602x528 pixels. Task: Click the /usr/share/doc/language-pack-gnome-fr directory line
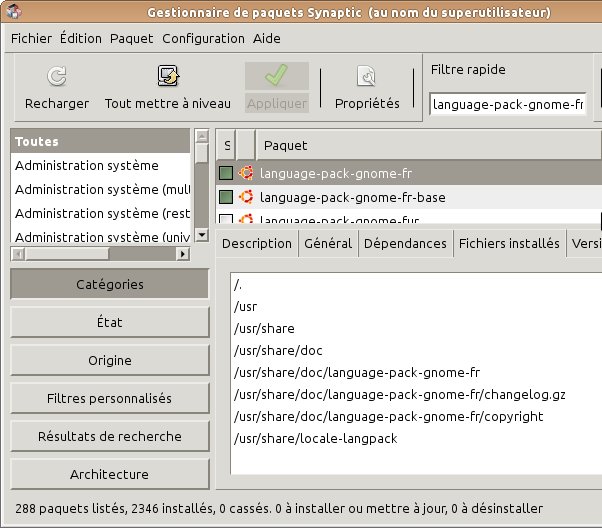click(x=357, y=372)
